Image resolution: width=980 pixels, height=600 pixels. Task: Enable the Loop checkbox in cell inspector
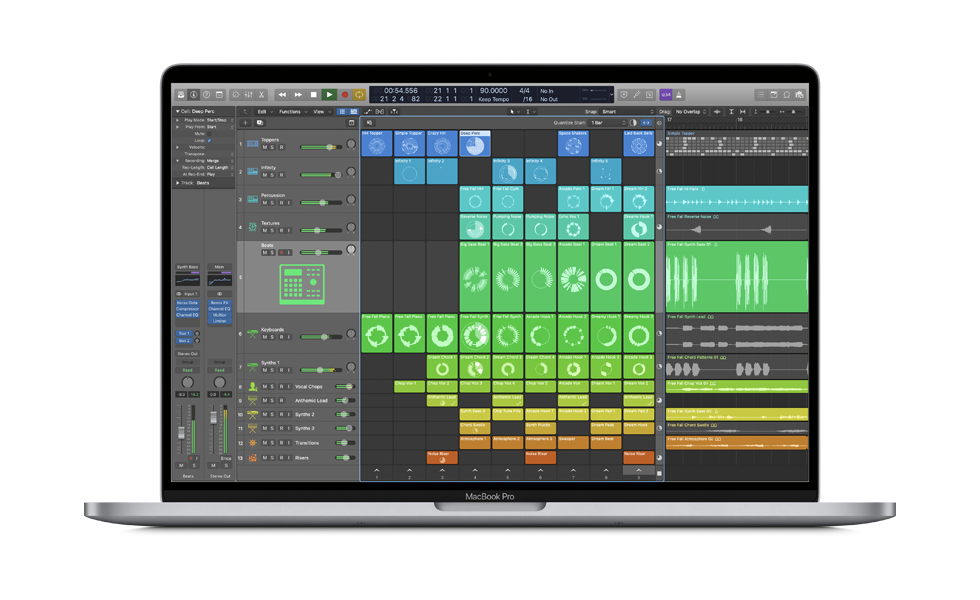tap(210, 141)
